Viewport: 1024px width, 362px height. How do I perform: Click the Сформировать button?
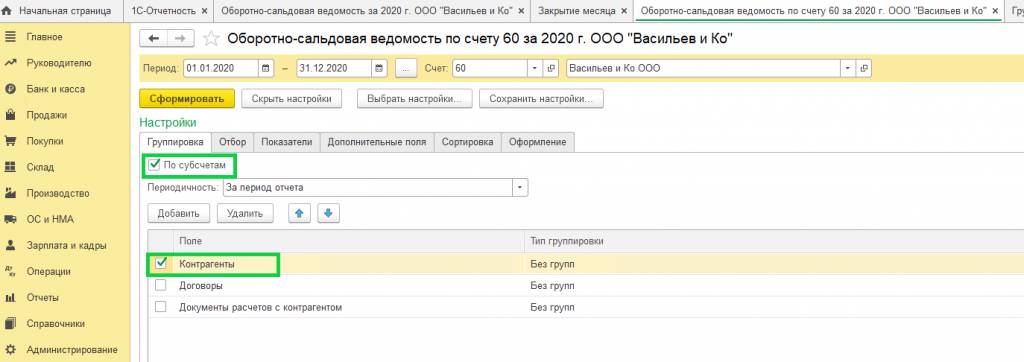(187, 99)
